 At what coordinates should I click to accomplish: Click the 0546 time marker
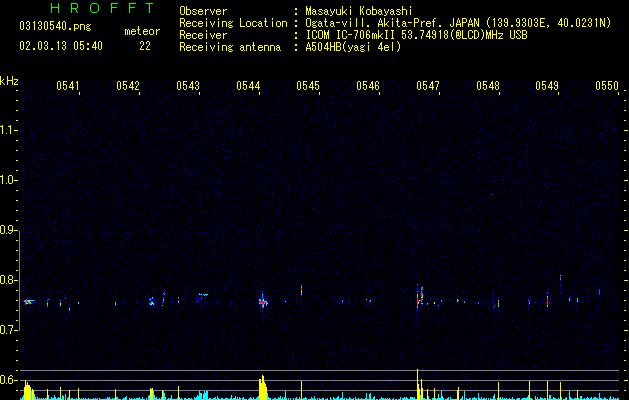(367, 86)
